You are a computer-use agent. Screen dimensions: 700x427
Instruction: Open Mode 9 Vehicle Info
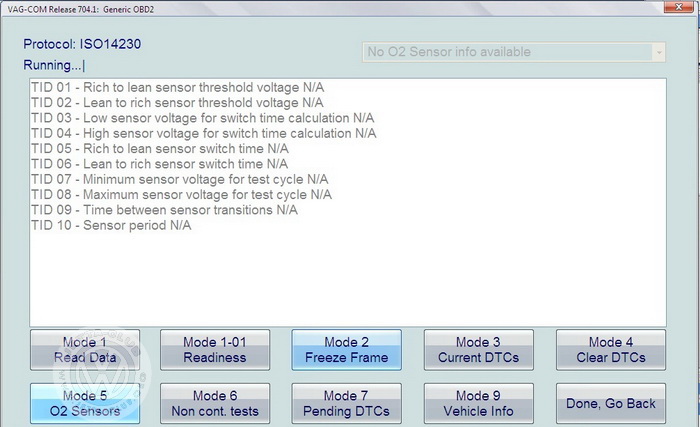point(479,403)
